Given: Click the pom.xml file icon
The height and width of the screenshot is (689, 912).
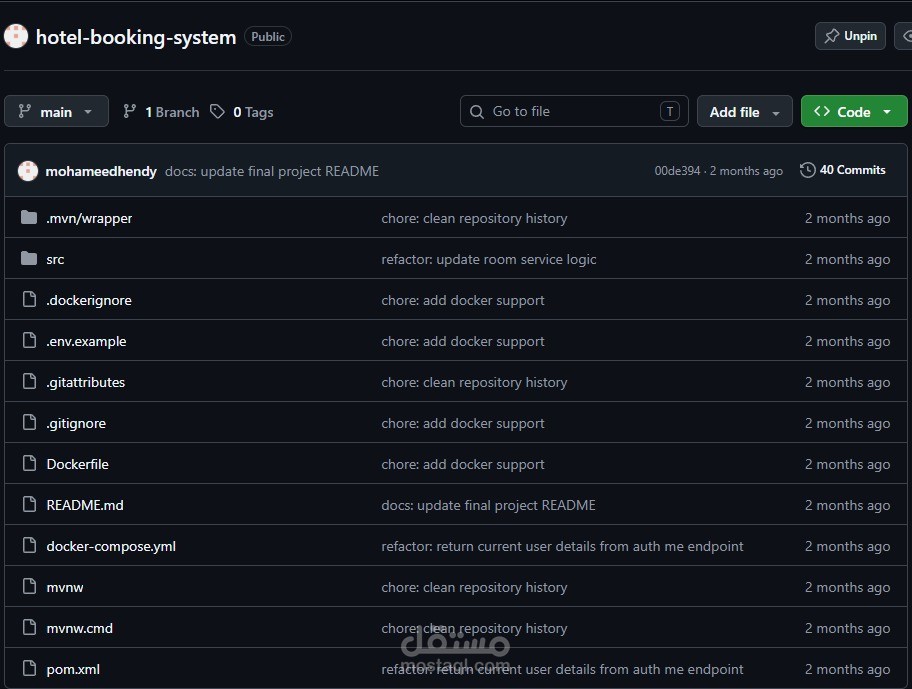Looking at the screenshot, I should click(29, 668).
